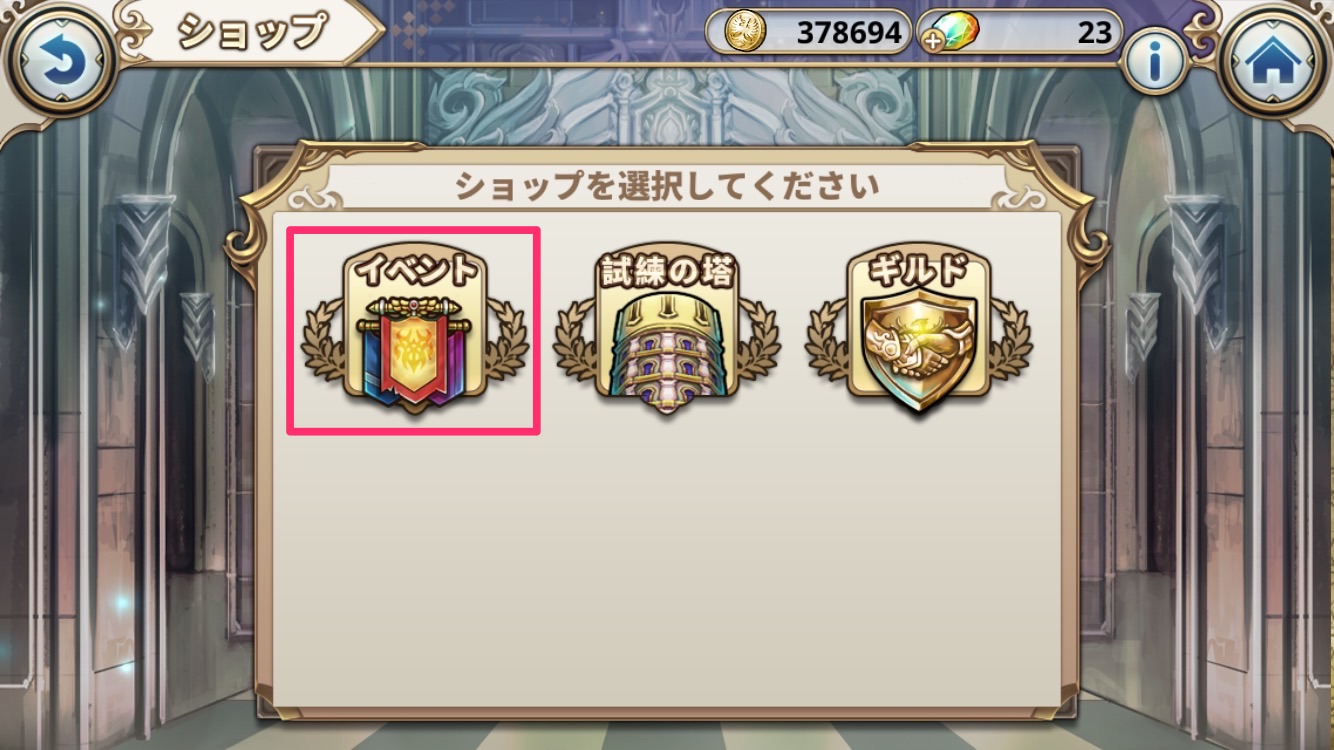Open info with the blue i button
1334x750 pixels.
point(1155,62)
